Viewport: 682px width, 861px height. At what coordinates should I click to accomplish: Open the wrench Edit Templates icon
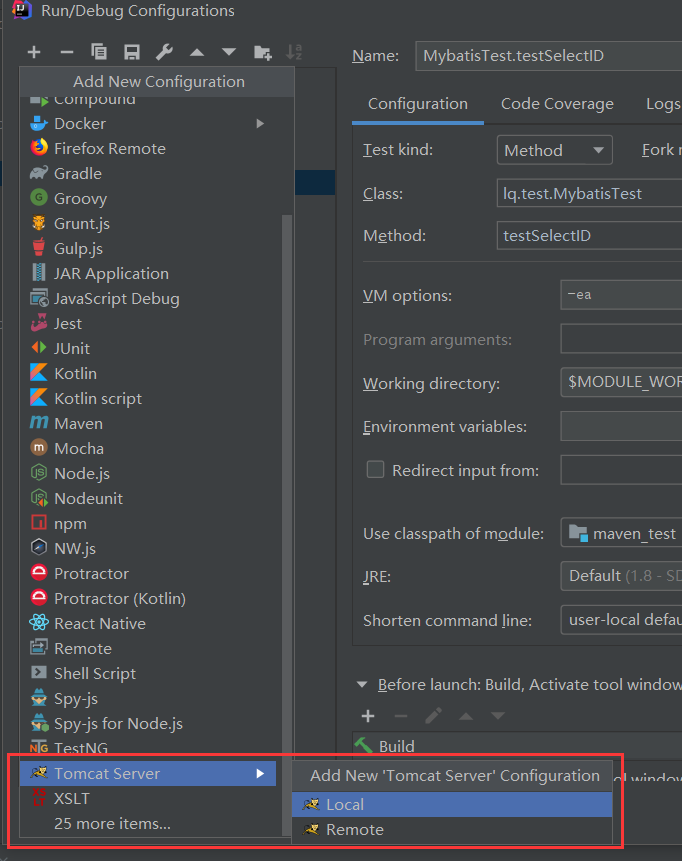coord(164,52)
